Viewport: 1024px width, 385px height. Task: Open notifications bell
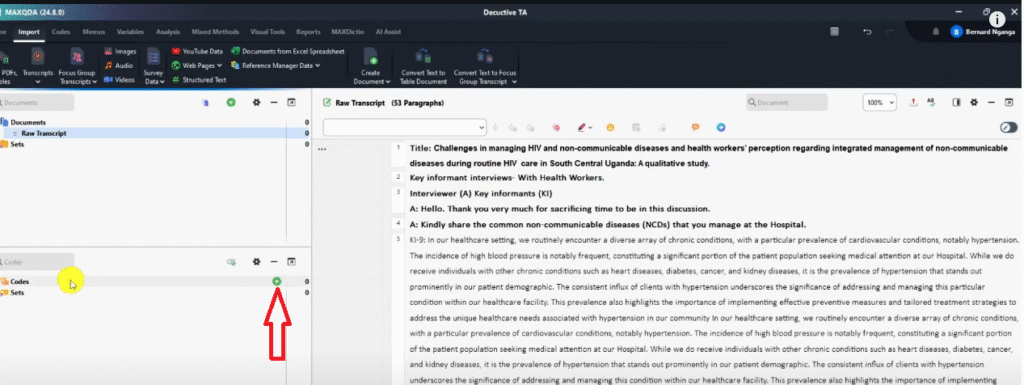tap(936, 31)
